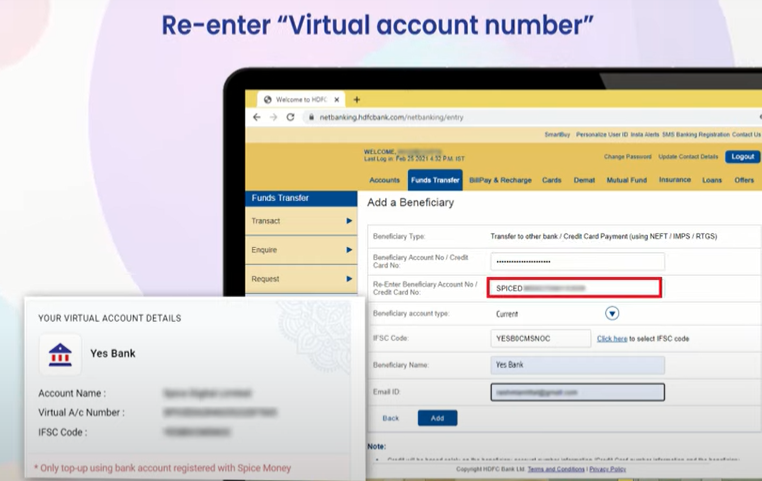Click here link to select IFSC code

click(612, 339)
